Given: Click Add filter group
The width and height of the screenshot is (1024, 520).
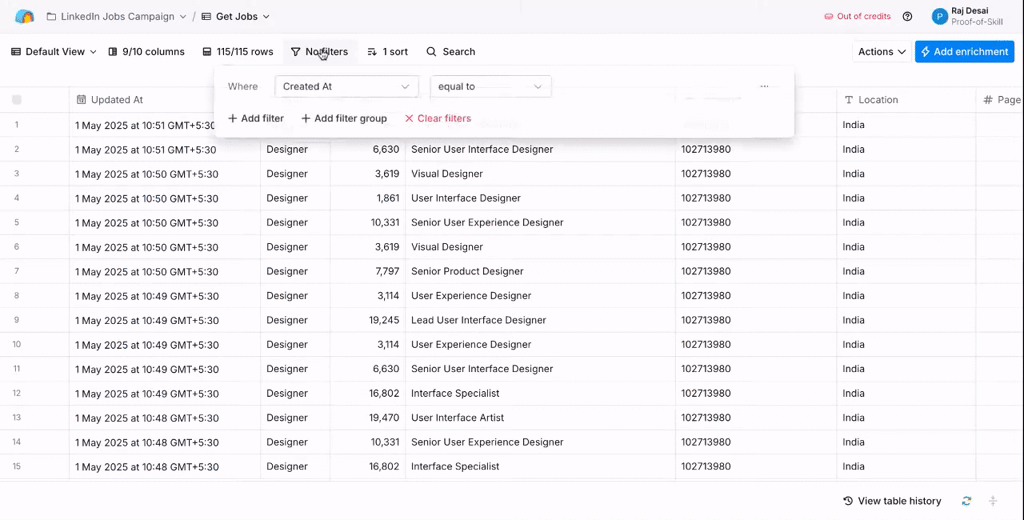Looking at the screenshot, I should [344, 118].
